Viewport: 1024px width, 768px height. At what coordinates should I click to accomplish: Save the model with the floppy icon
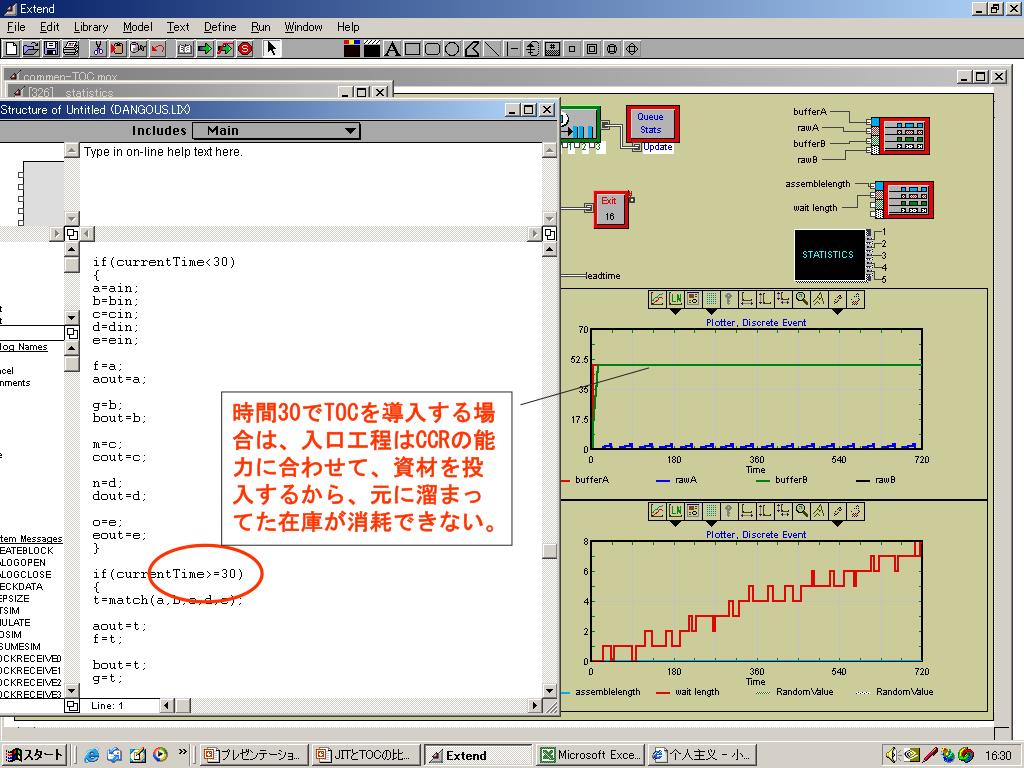(x=51, y=48)
